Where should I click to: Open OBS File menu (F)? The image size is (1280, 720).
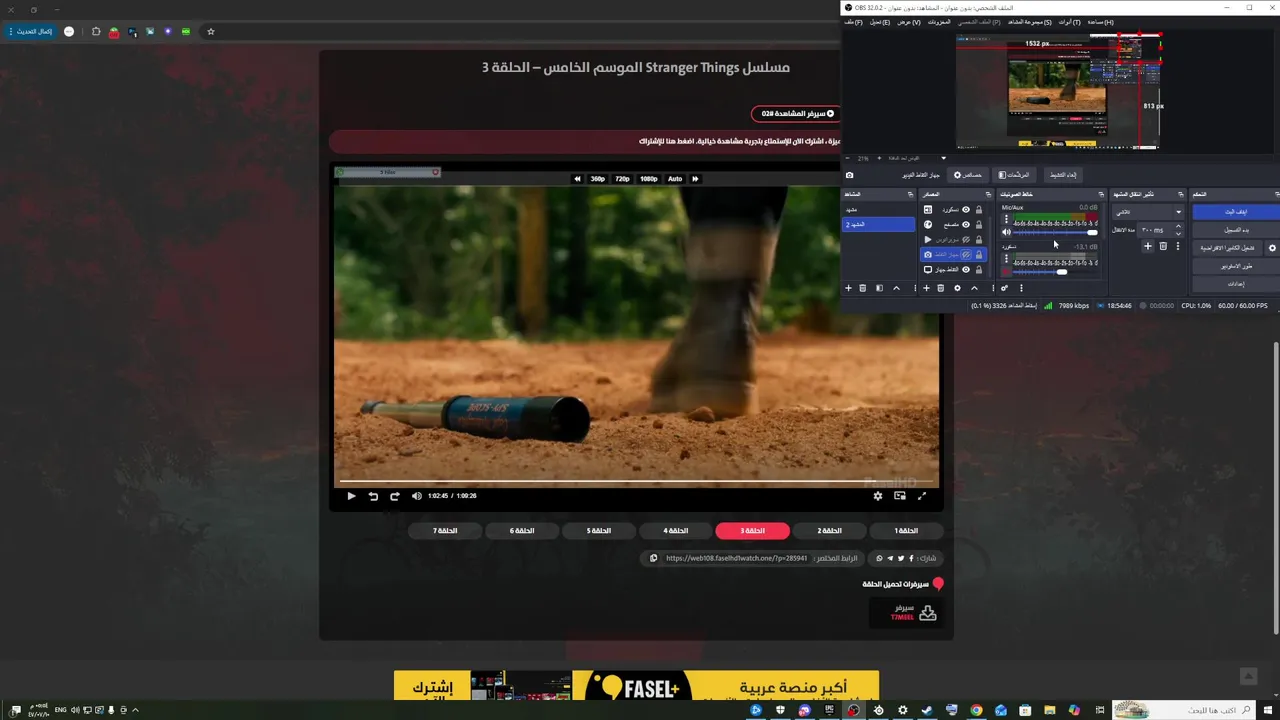[x=854, y=22]
